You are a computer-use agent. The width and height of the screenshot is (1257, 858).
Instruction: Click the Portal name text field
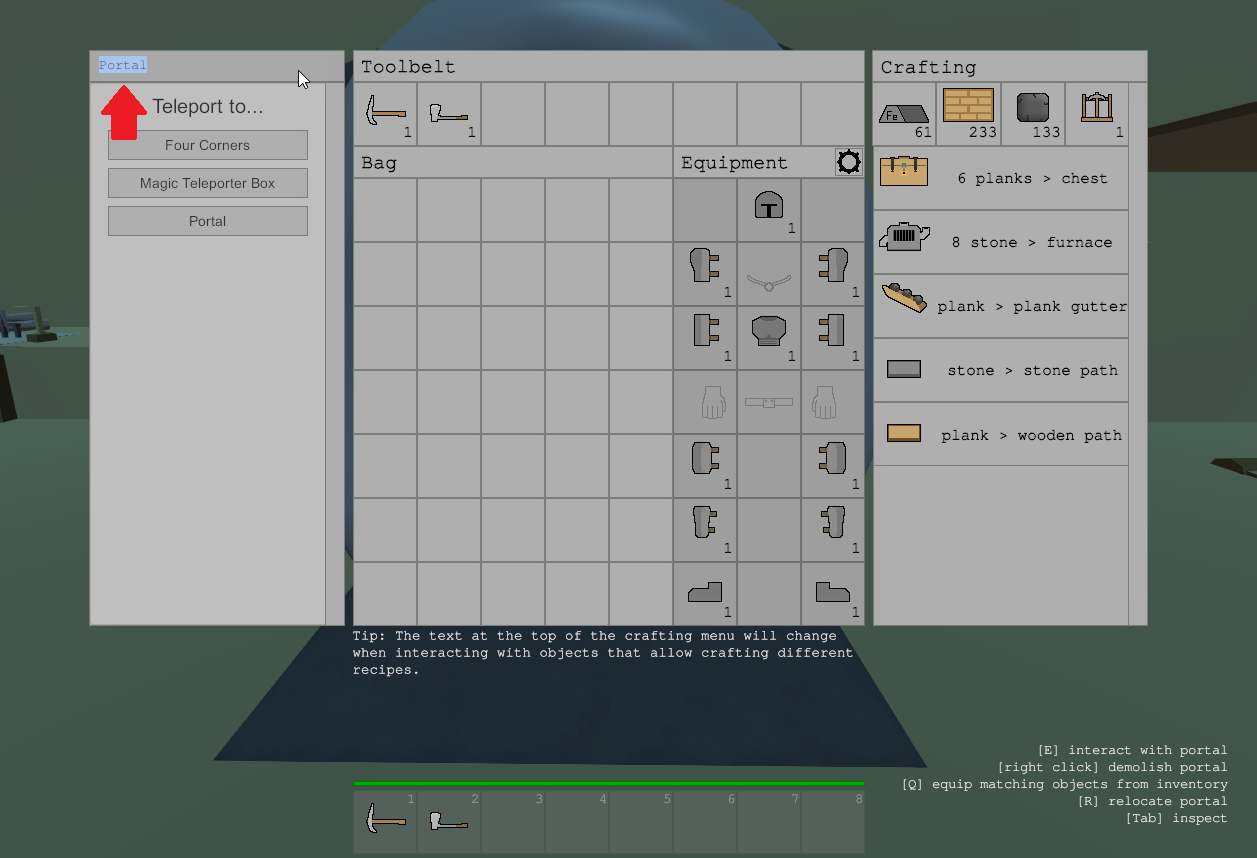(x=123, y=65)
